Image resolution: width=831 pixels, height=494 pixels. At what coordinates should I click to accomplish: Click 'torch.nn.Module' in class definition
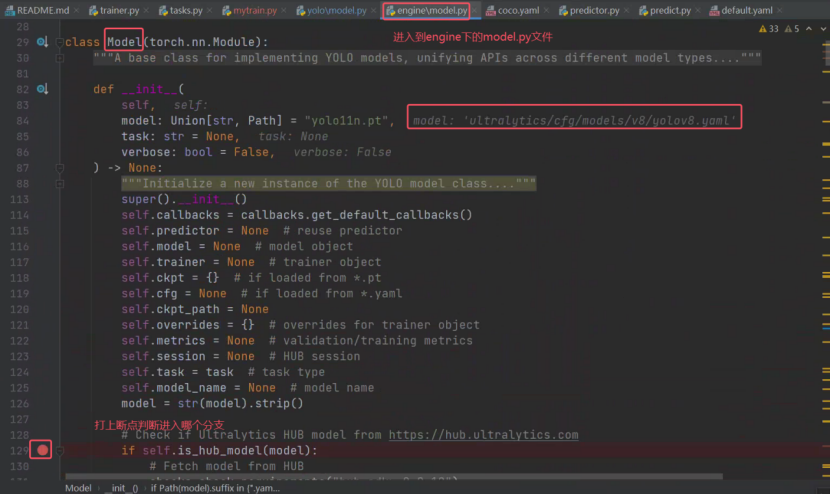point(202,42)
